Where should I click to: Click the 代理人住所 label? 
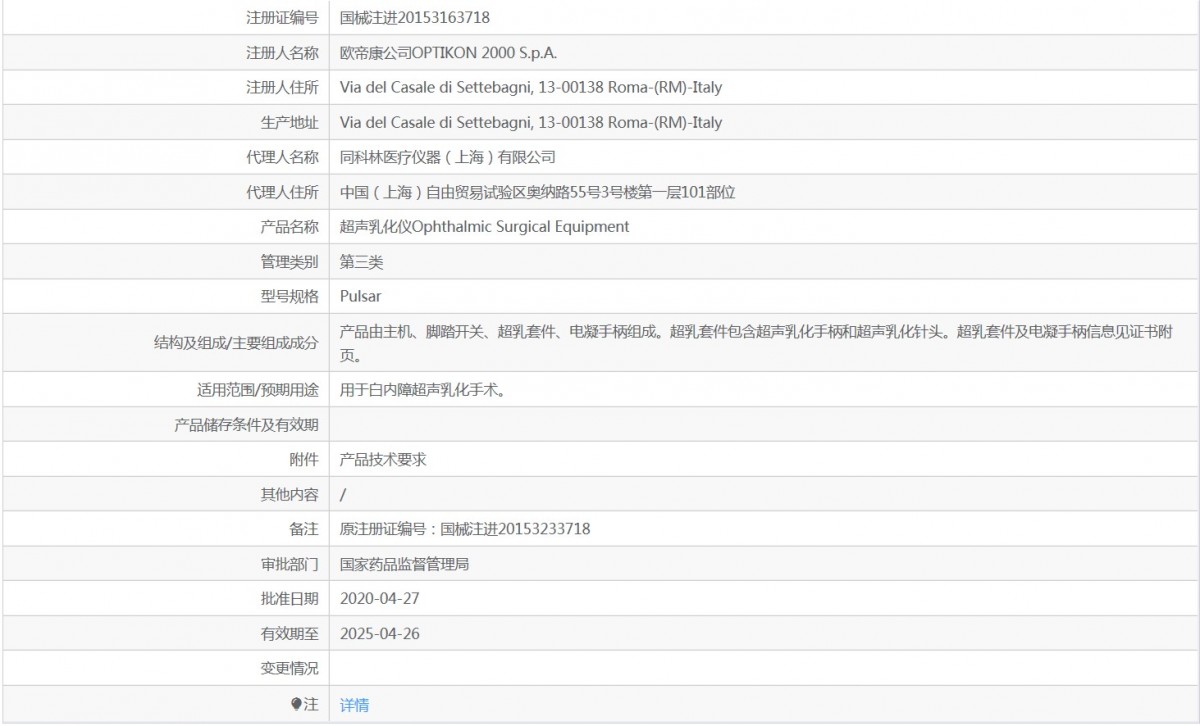pos(282,192)
